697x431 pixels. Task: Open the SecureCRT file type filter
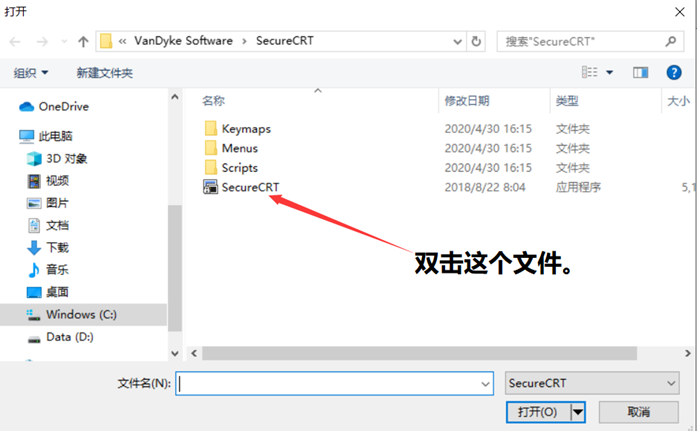[592, 383]
